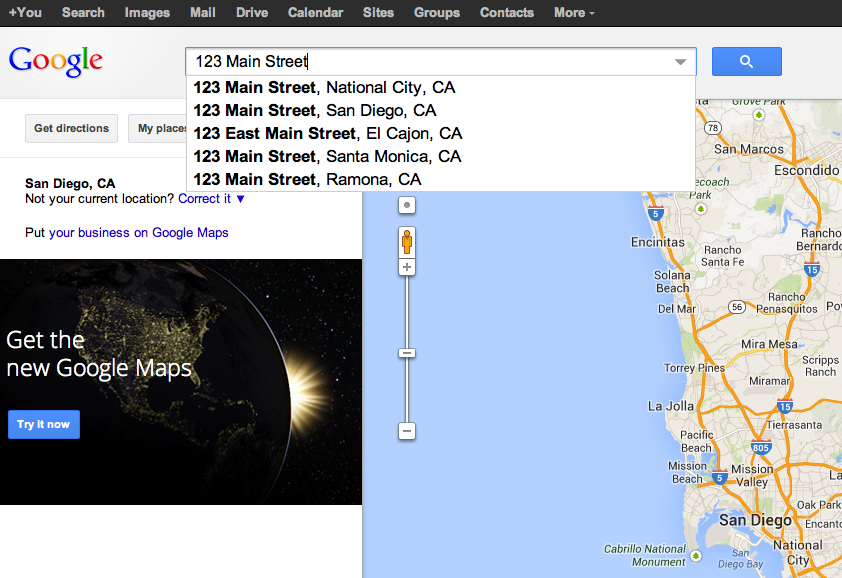This screenshot has width=842, height=578.
Task: Open Mail from the top bar
Action: [x=202, y=12]
